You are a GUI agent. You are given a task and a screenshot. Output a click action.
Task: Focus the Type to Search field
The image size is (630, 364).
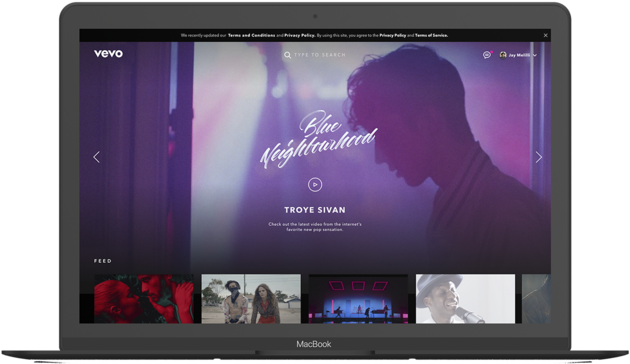point(319,55)
